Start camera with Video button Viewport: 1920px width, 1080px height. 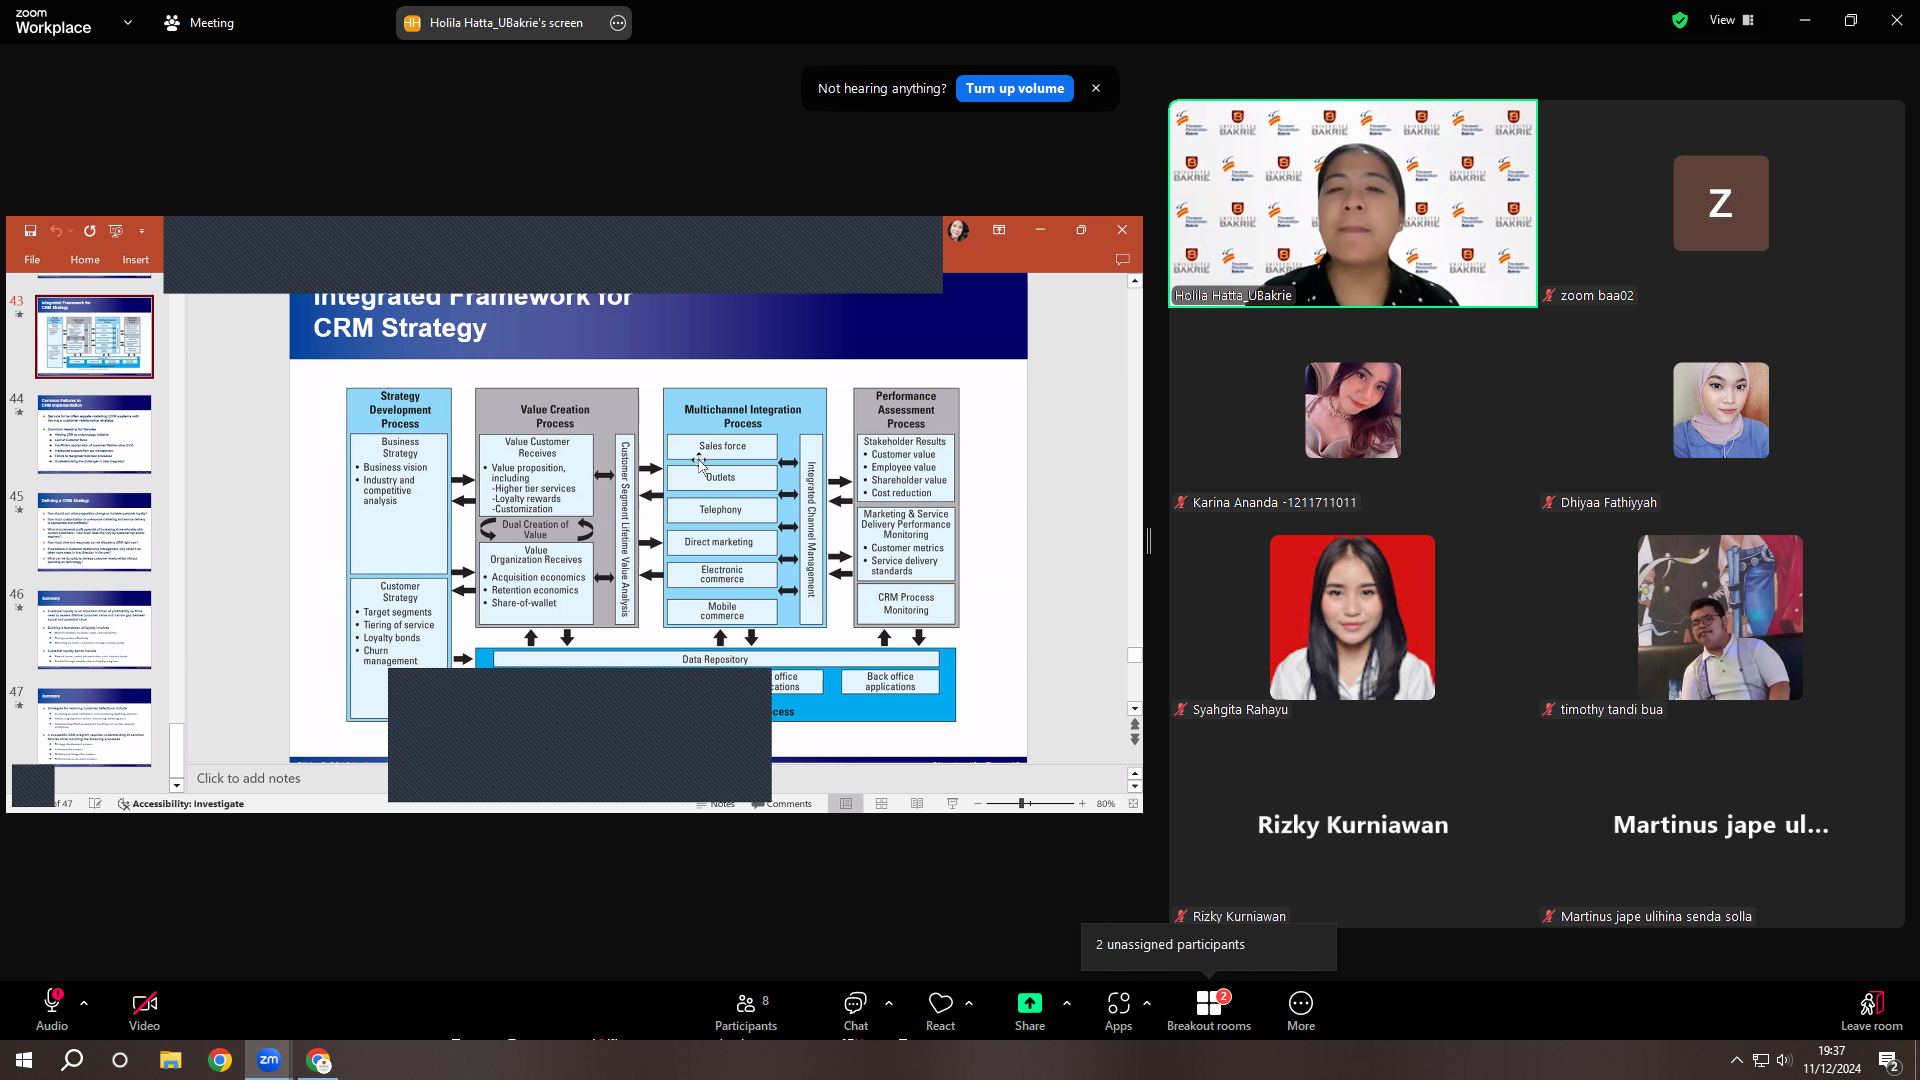tap(144, 1010)
